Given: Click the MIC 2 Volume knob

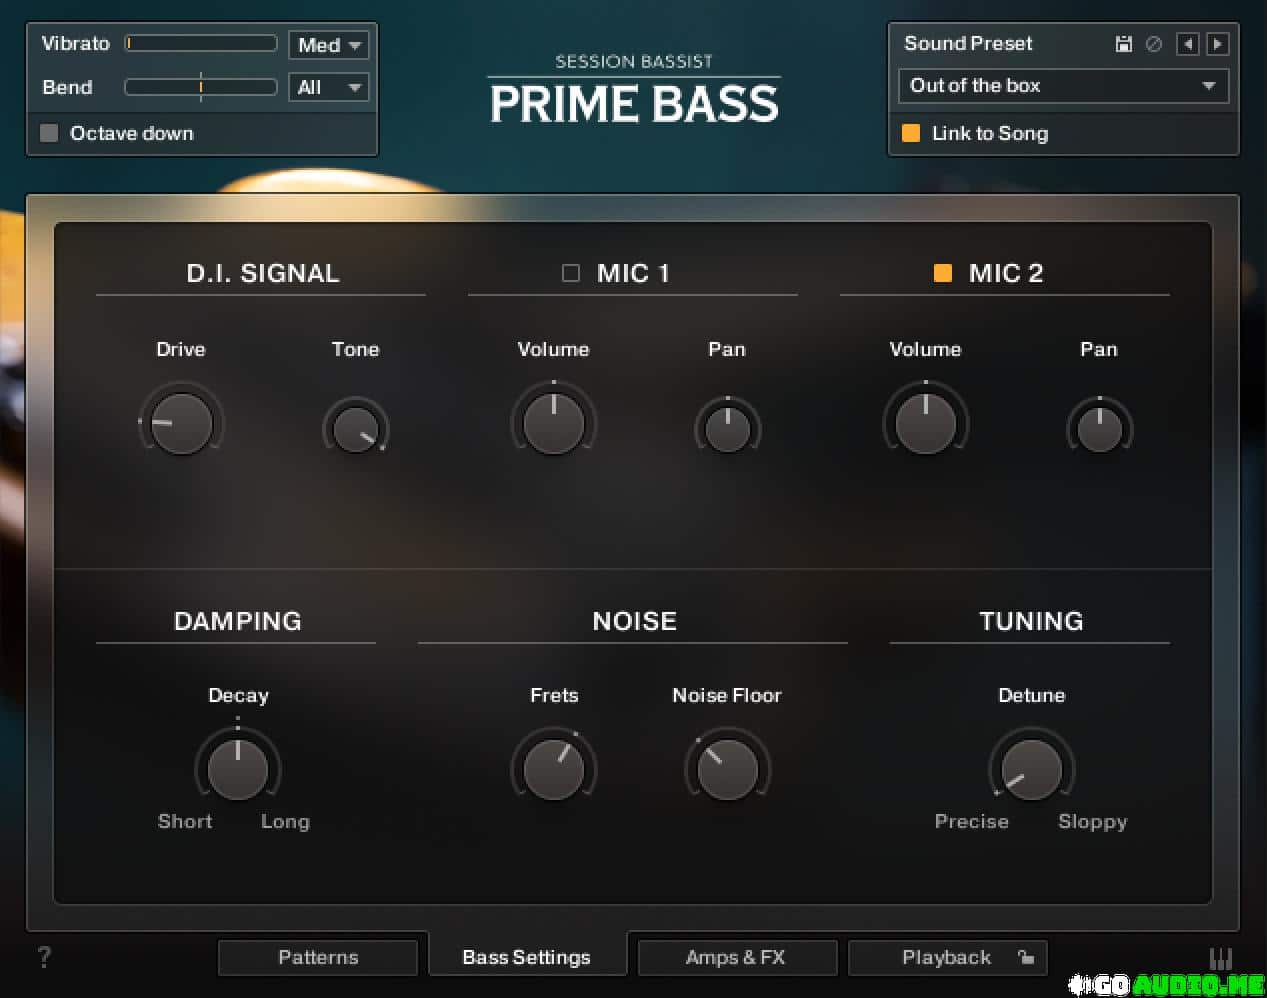Looking at the screenshot, I should (x=925, y=424).
